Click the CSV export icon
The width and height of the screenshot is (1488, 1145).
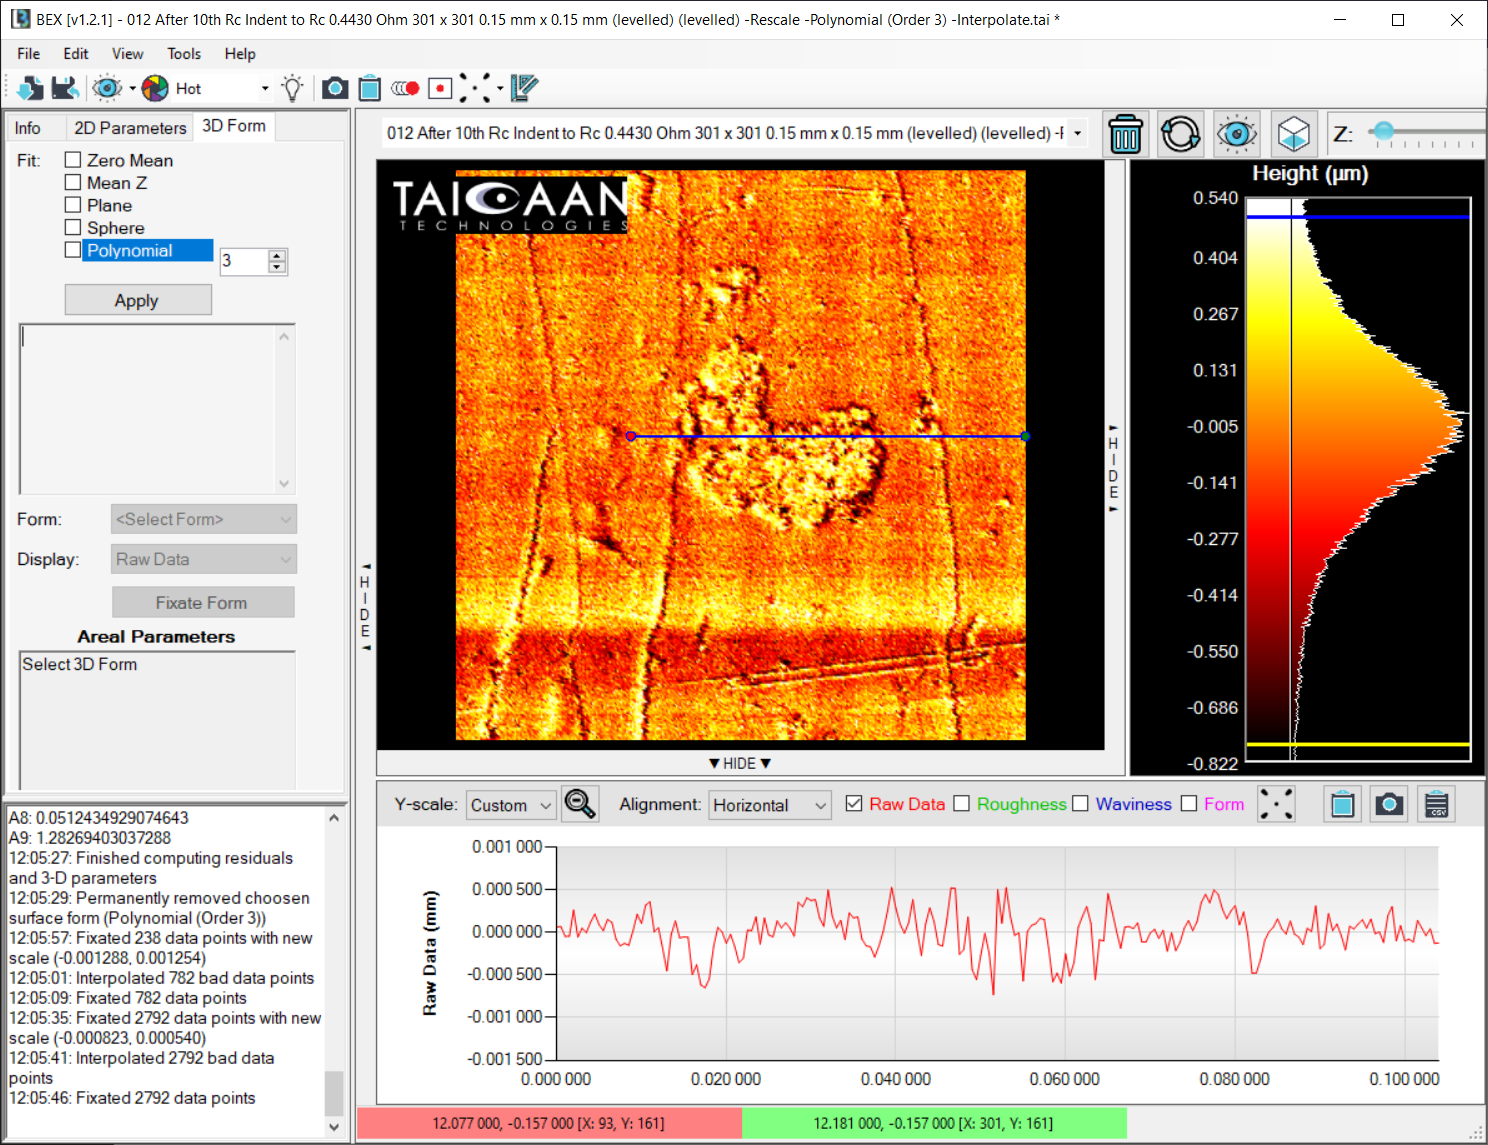tap(1436, 805)
